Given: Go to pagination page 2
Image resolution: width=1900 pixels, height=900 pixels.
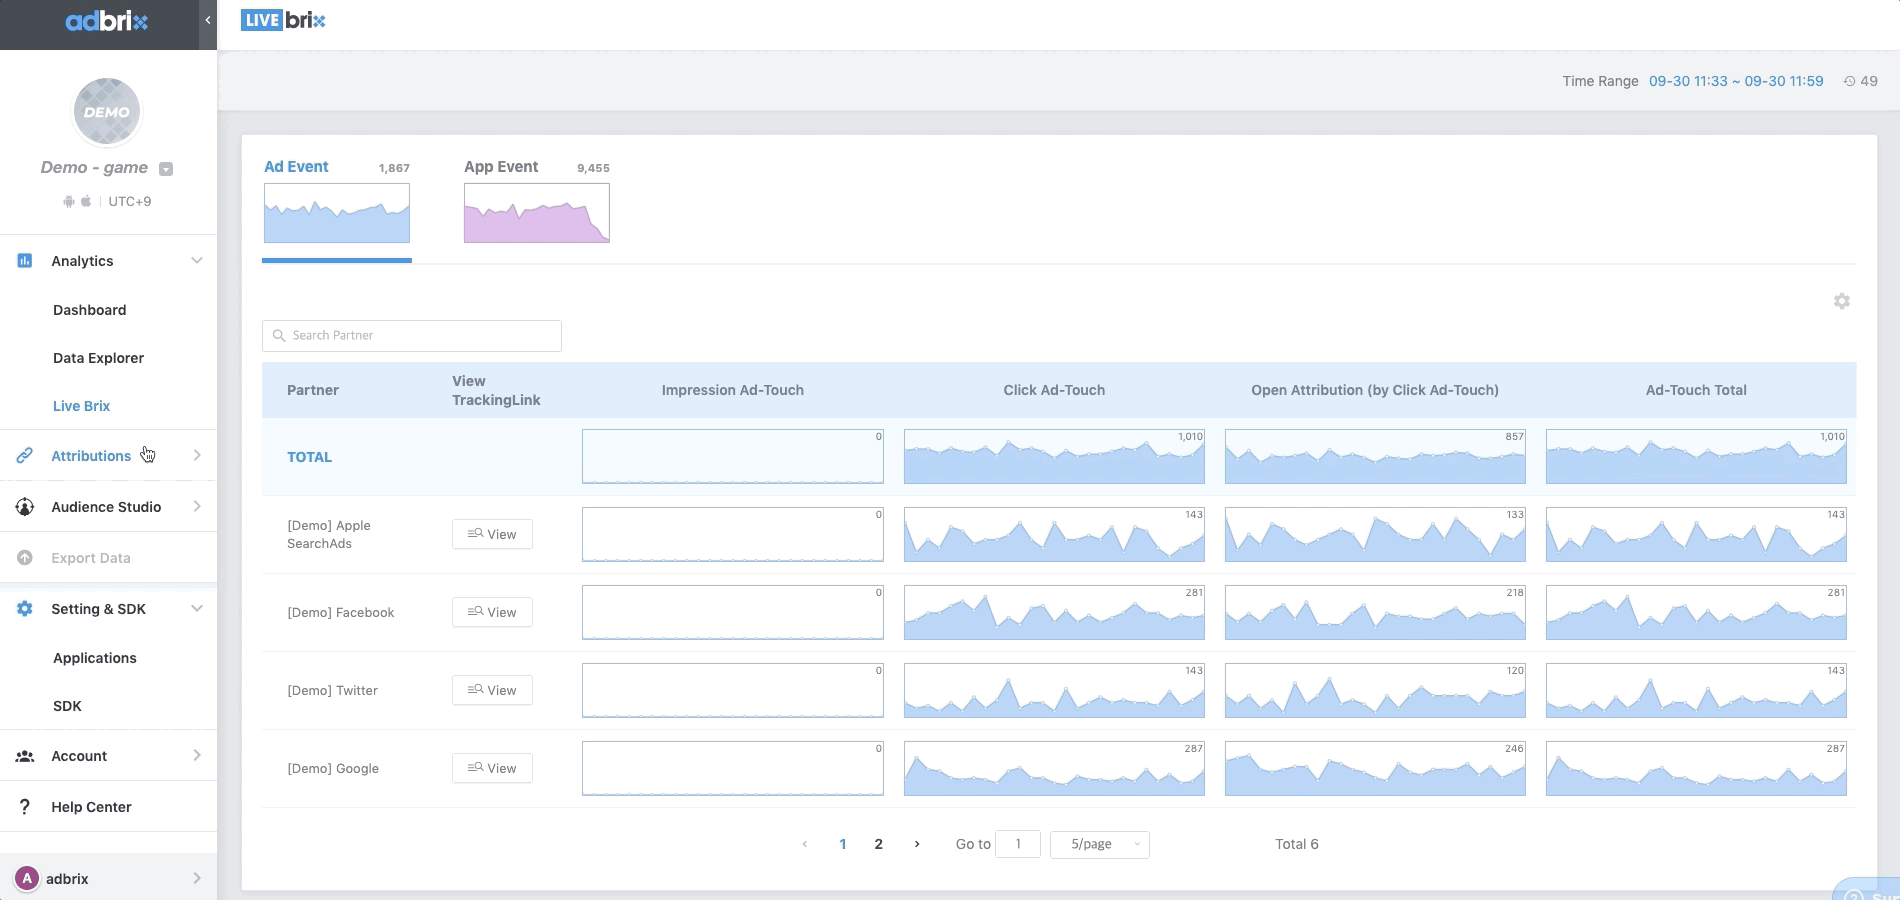Looking at the screenshot, I should pos(879,844).
